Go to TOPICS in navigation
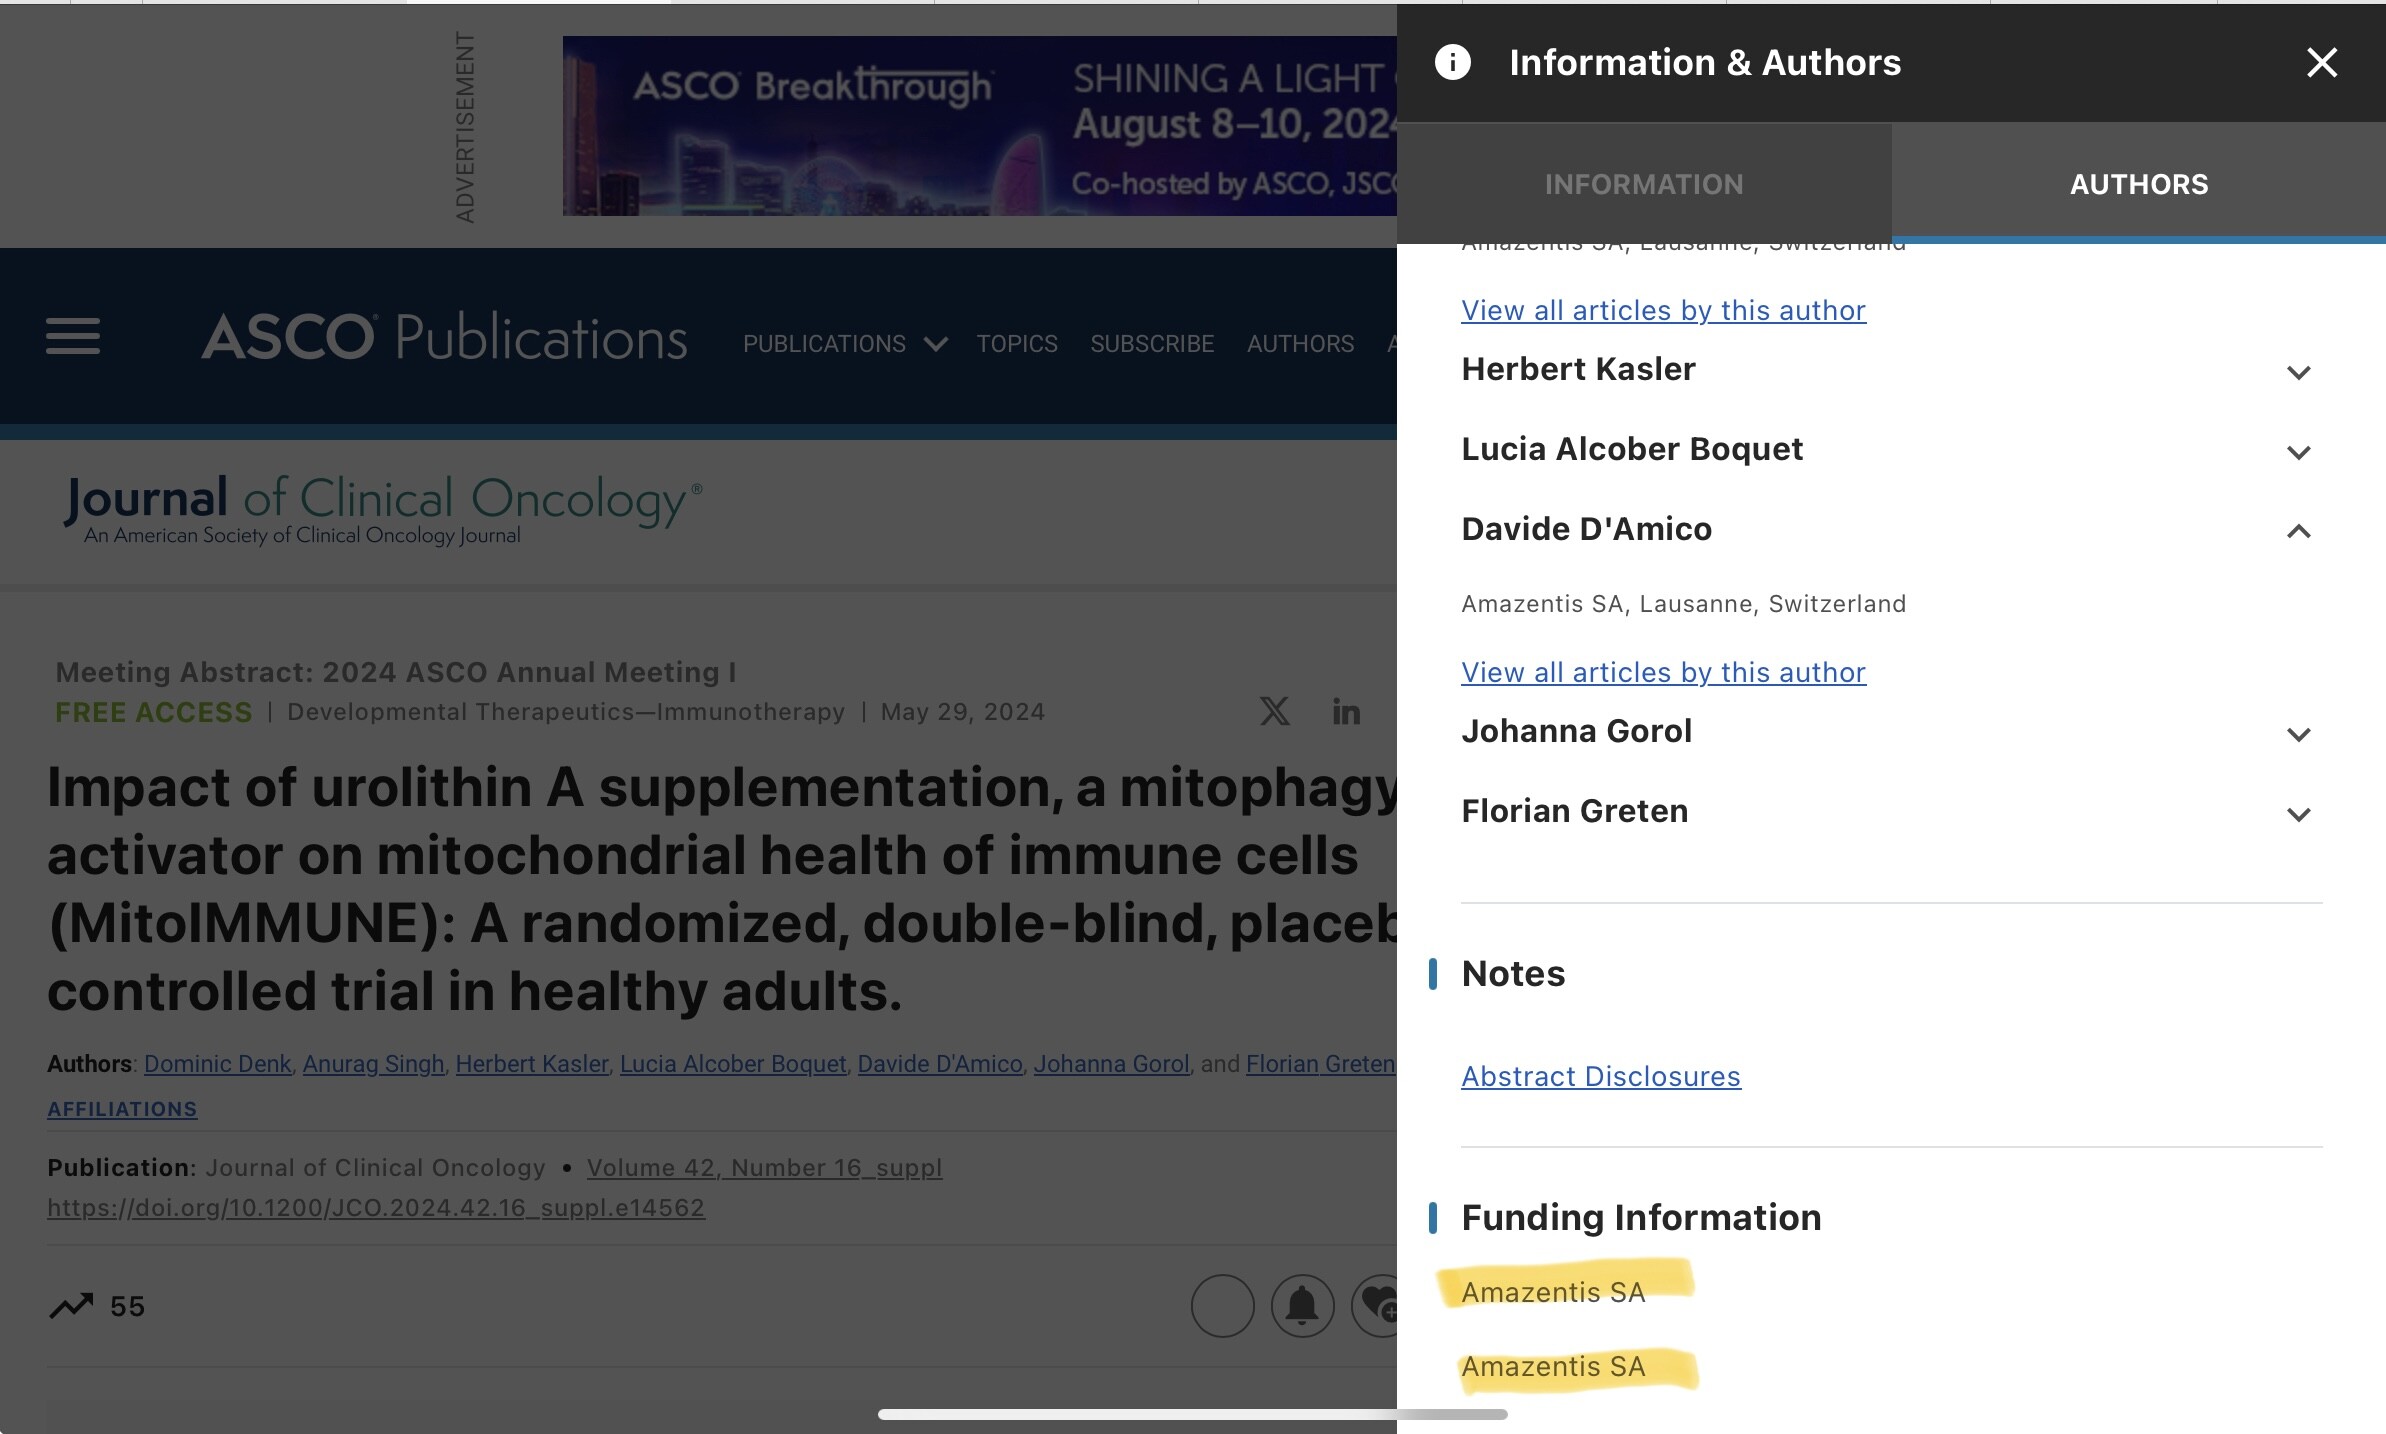 (1017, 344)
